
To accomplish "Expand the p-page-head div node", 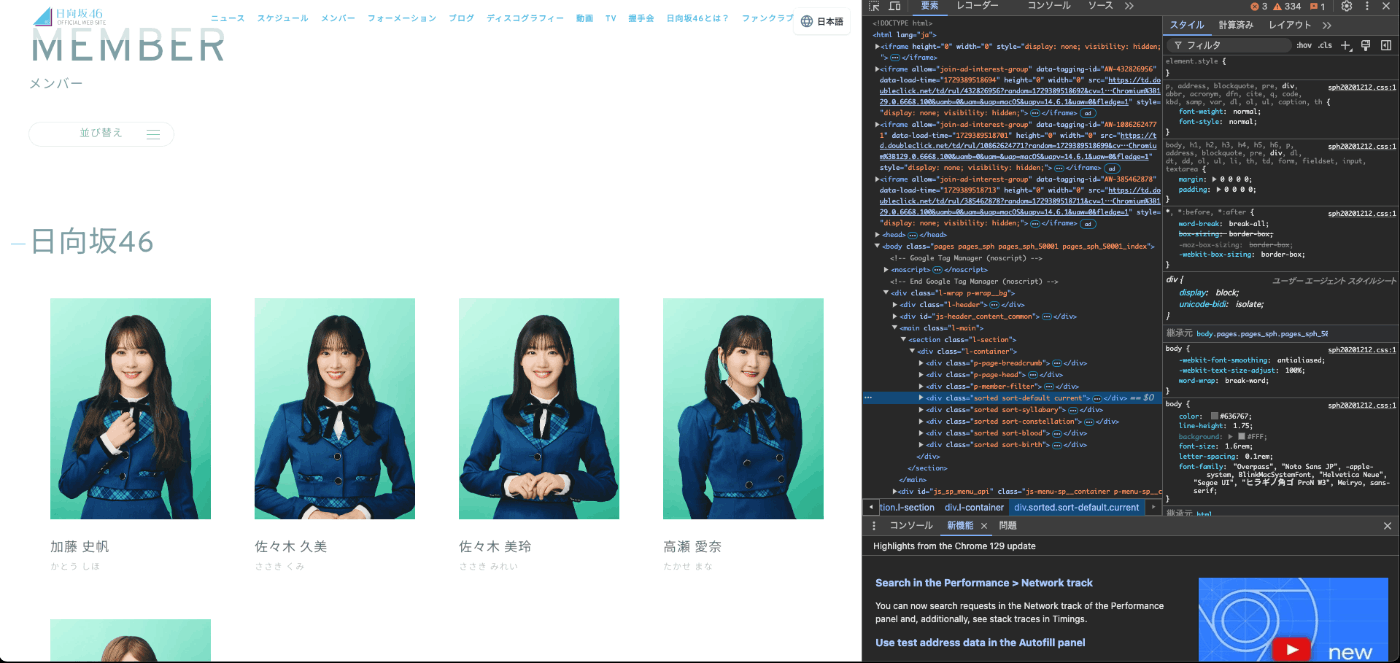I will click(921, 374).
